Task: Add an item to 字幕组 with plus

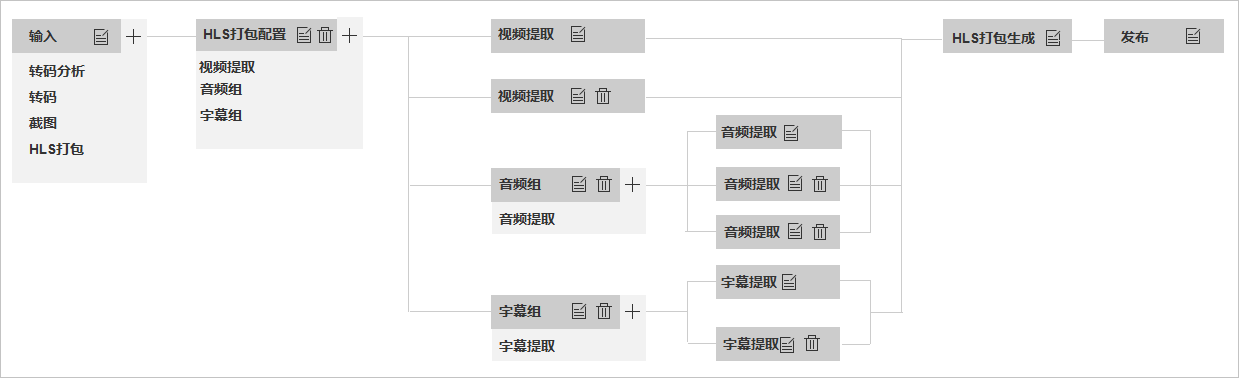Action: coord(632,311)
